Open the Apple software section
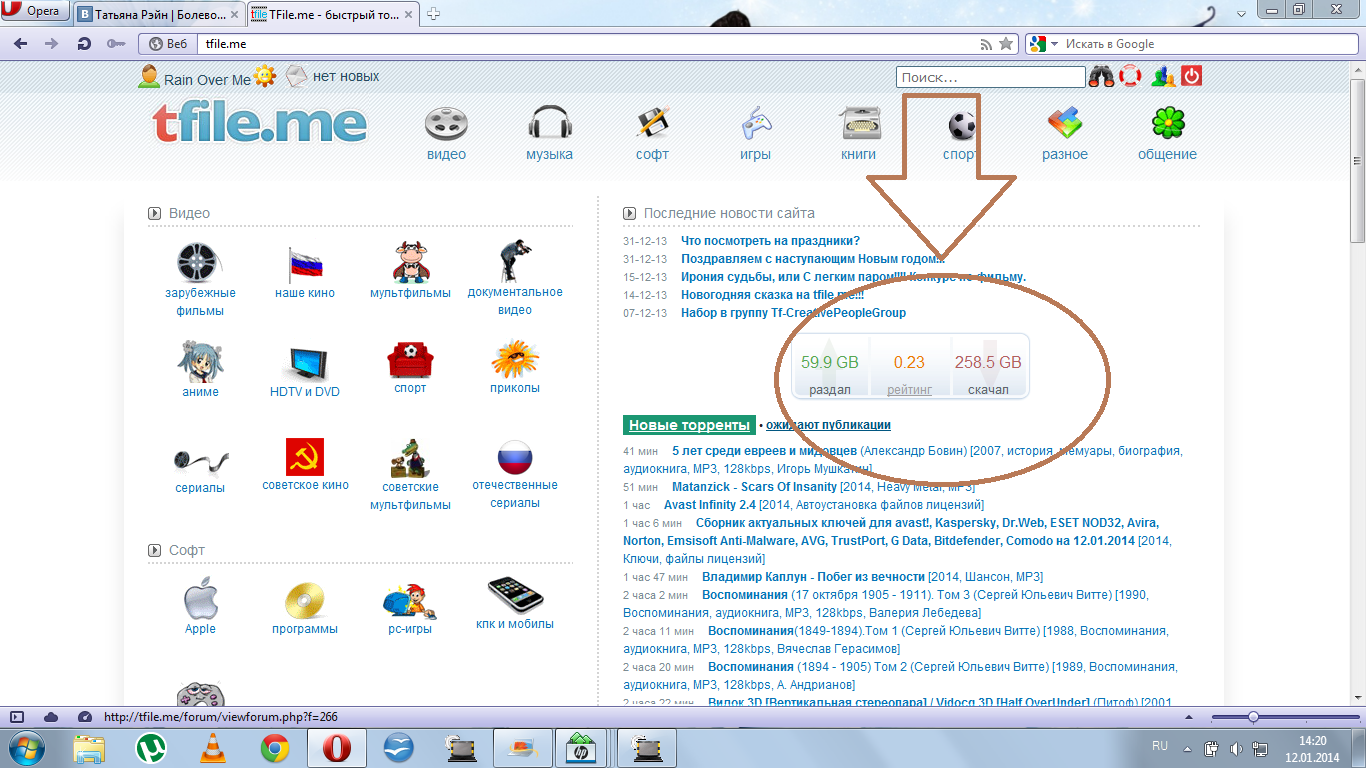Screen dimensions: 1366x768 [200, 598]
